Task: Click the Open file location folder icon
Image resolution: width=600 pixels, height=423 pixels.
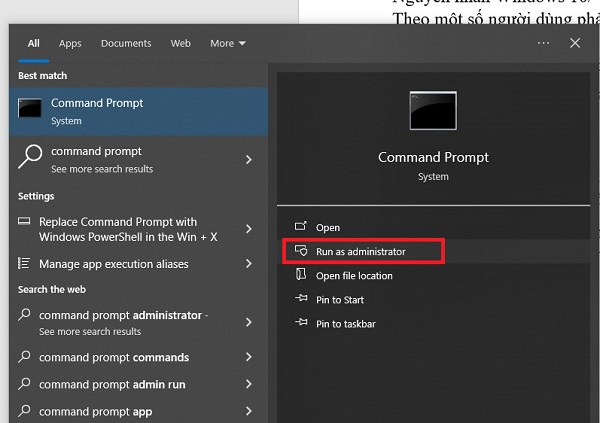Action: click(x=301, y=274)
